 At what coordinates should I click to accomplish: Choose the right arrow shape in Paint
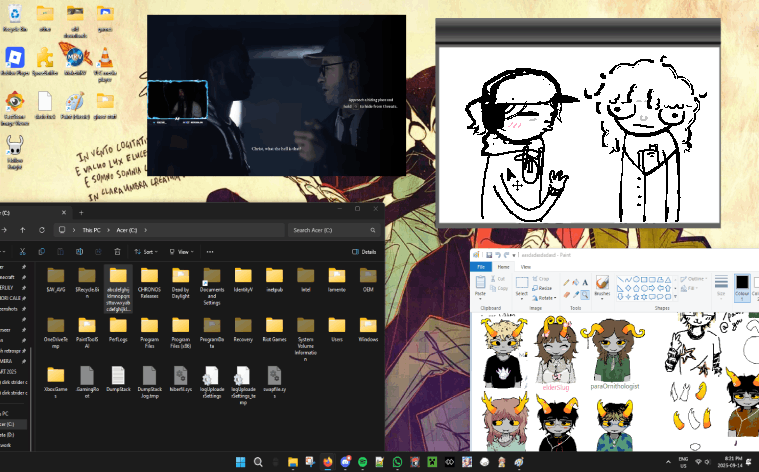pyautogui.click(x=652, y=288)
